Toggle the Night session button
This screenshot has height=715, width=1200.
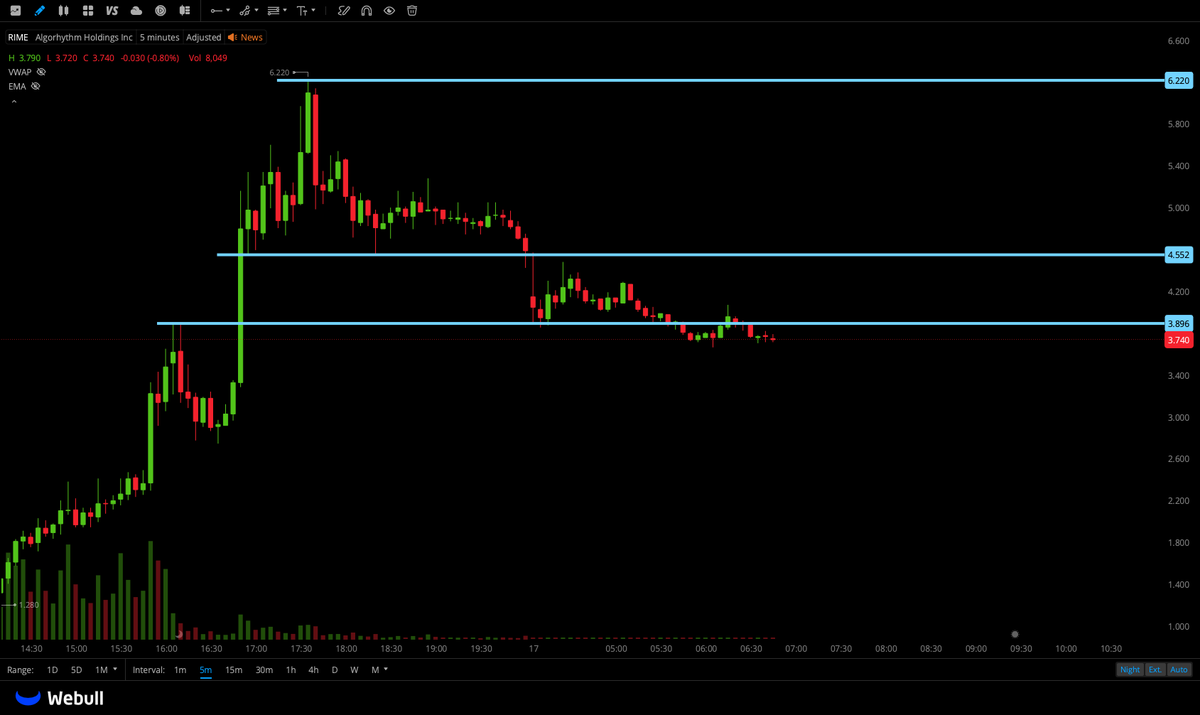coord(1129,669)
